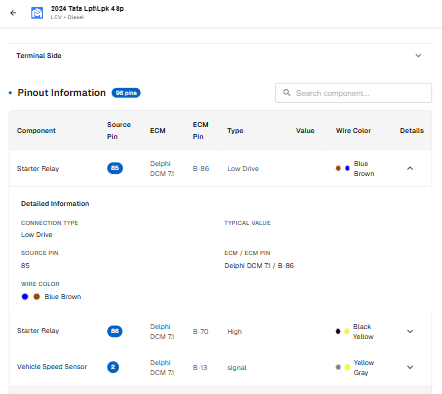Image resolution: width=442 pixels, height=394 pixels.
Task: Click the Component column header
Action: [x=36, y=131]
